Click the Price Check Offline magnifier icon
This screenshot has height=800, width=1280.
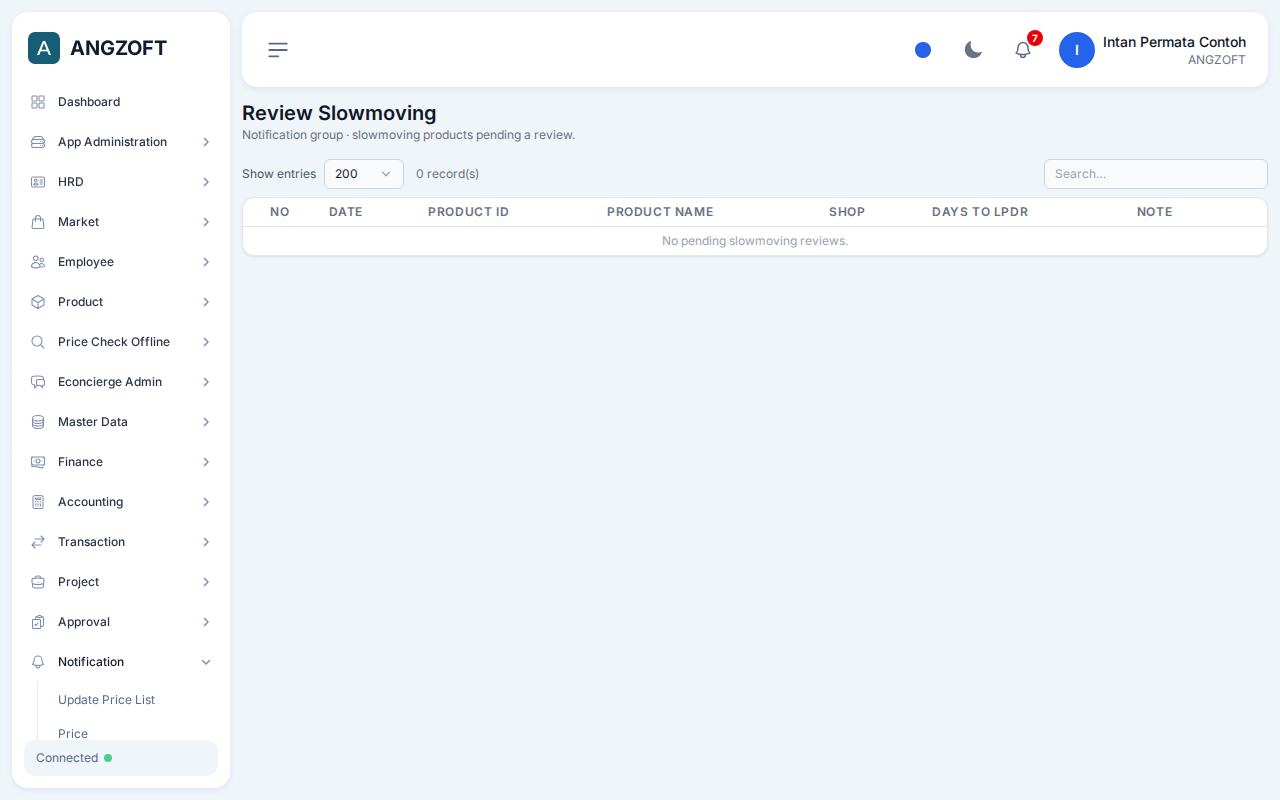click(x=38, y=342)
